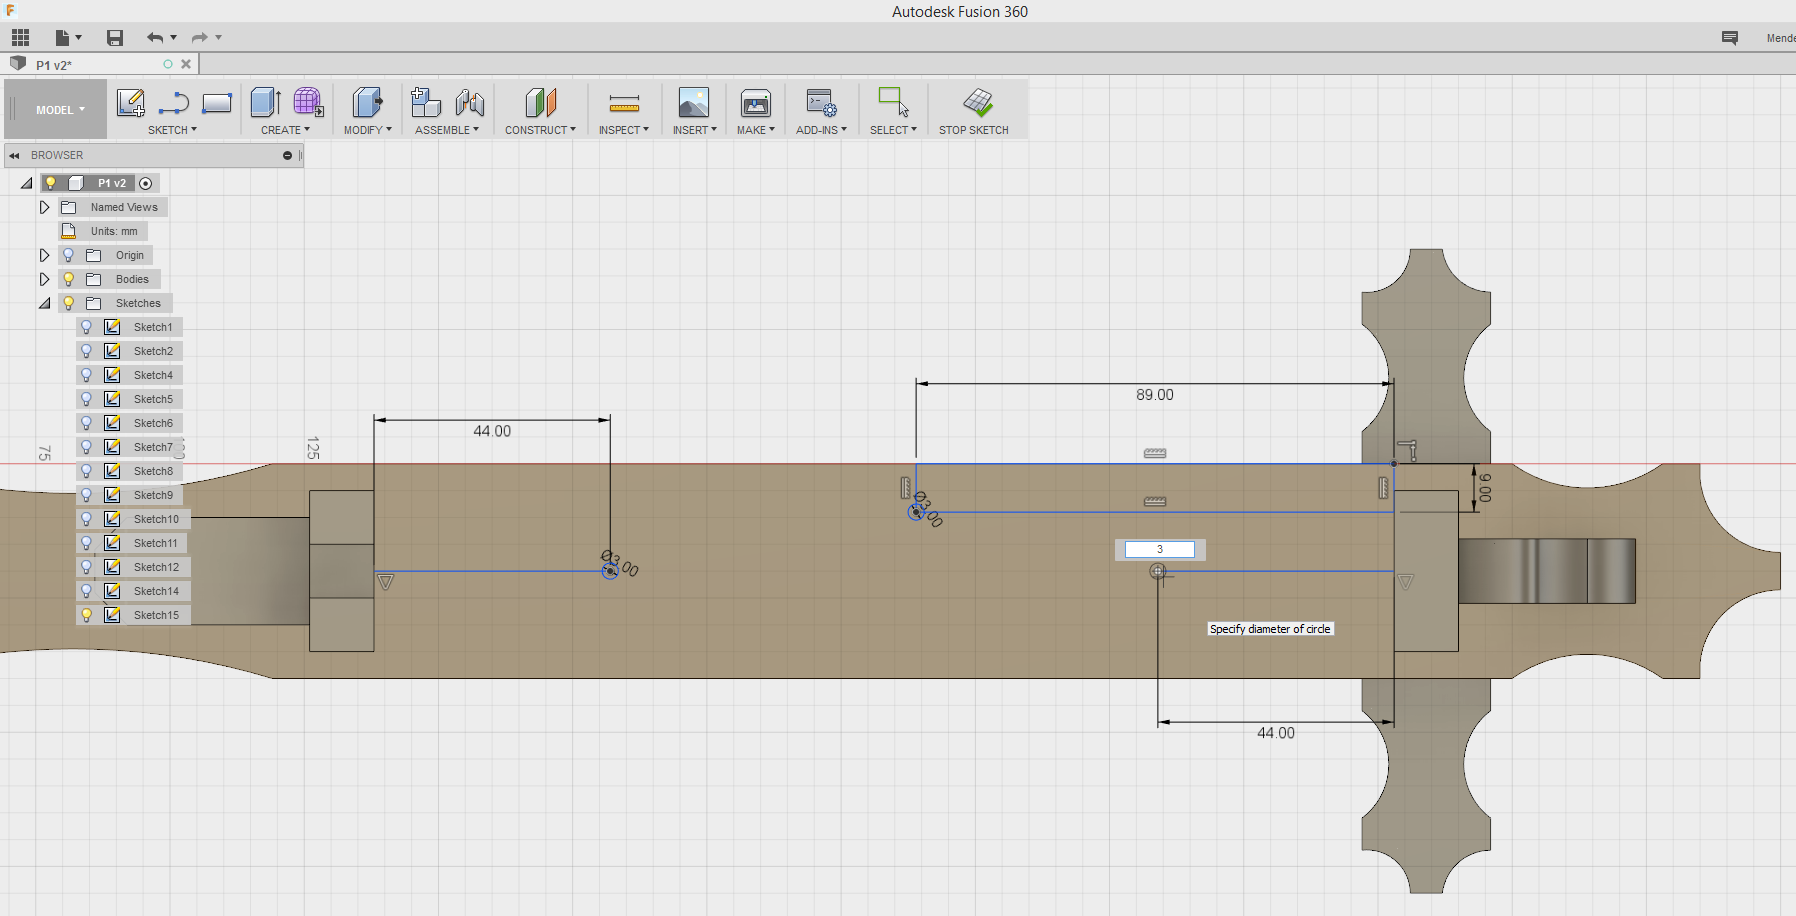Click the Extrude tool in Create
The height and width of the screenshot is (916, 1796).
click(x=265, y=102)
